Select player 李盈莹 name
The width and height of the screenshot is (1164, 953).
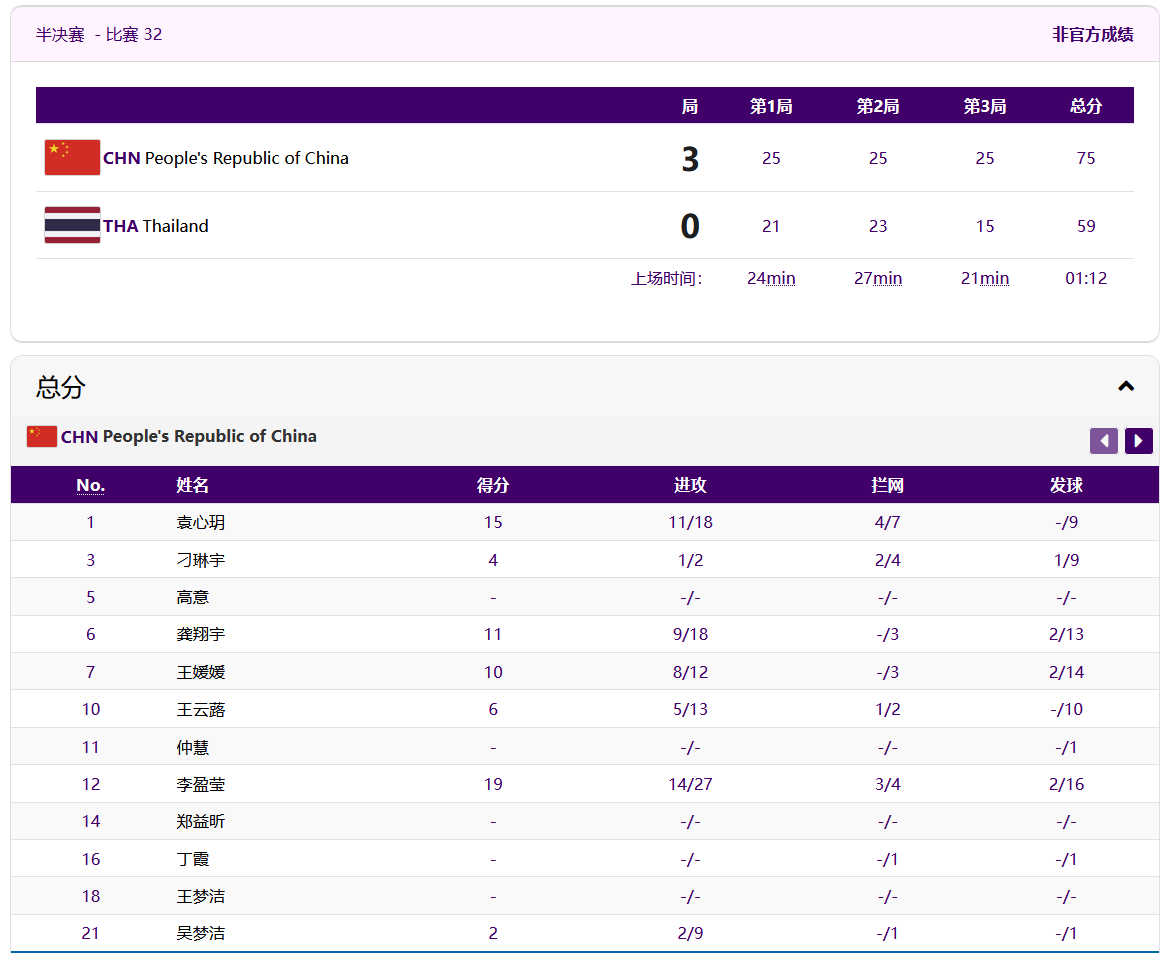[x=201, y=784]
